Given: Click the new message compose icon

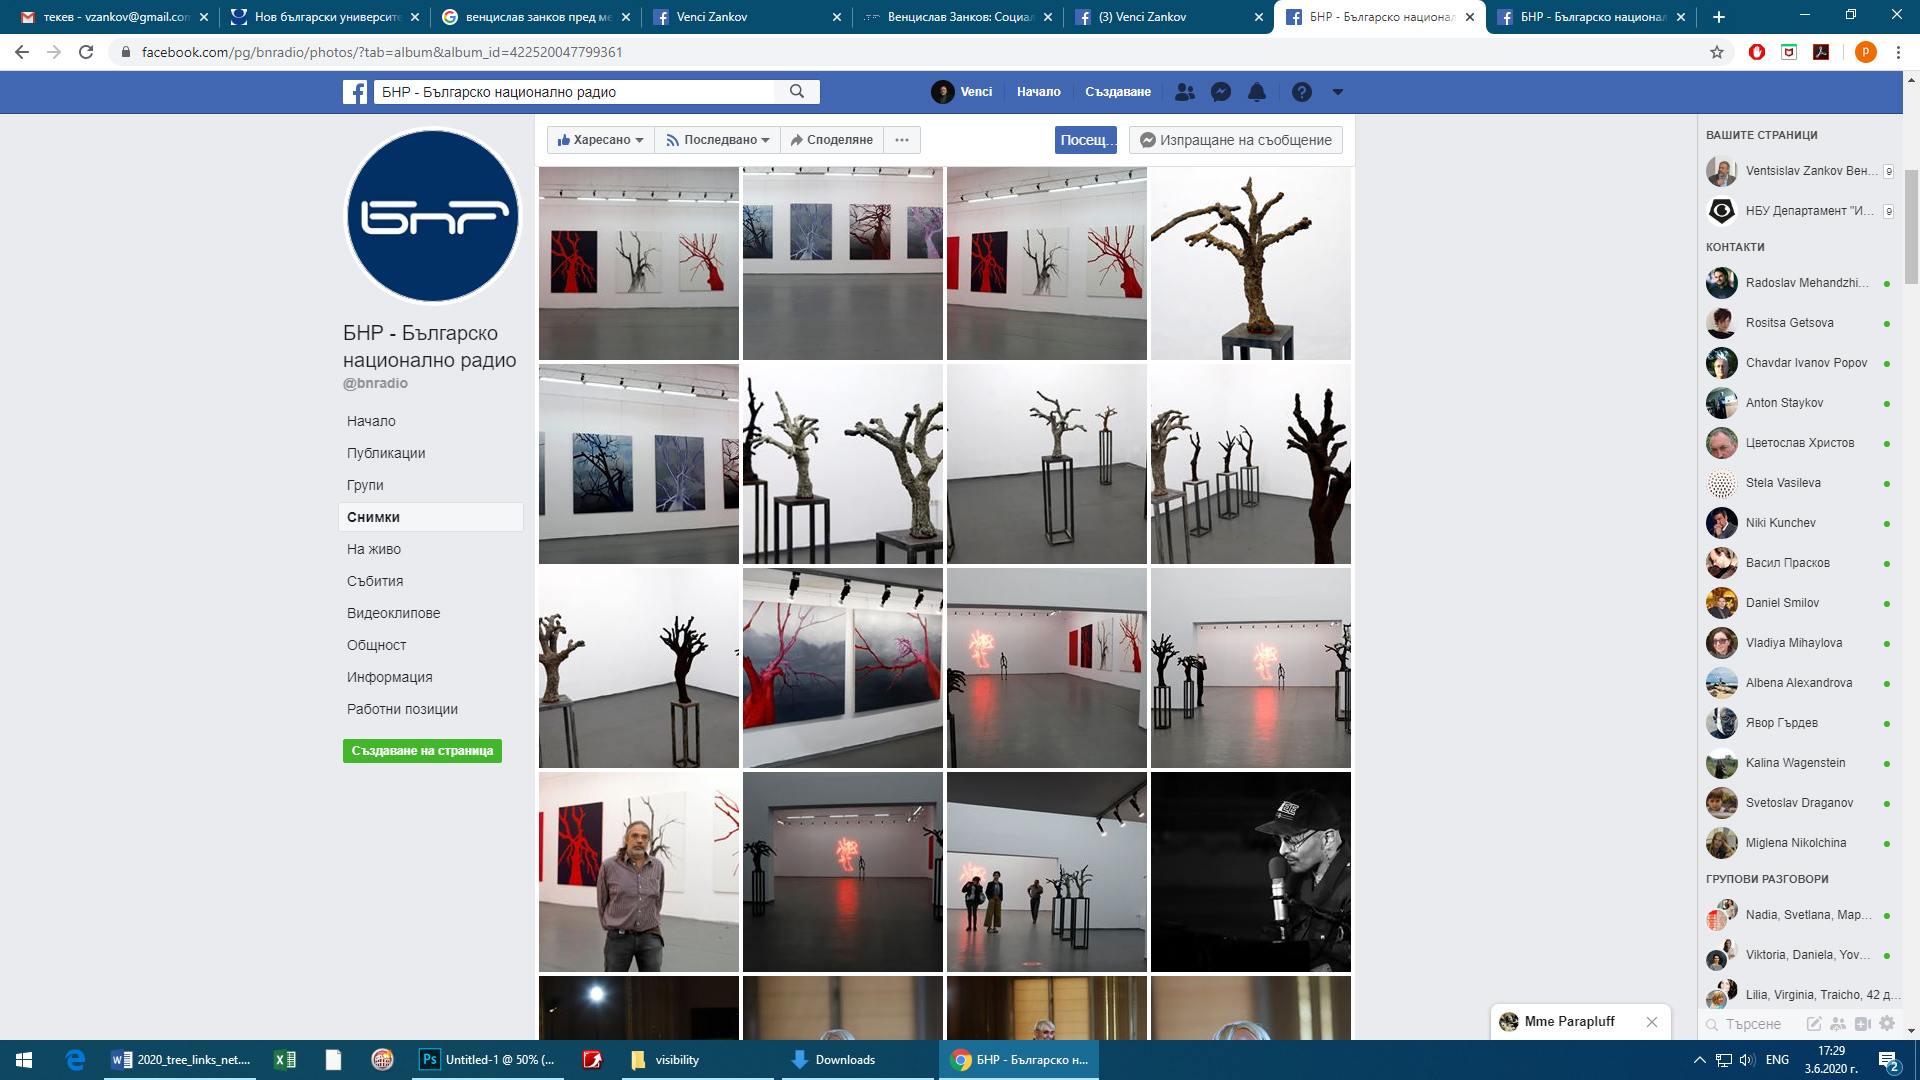Looking at the screenshot, I should [1813, 1024].
